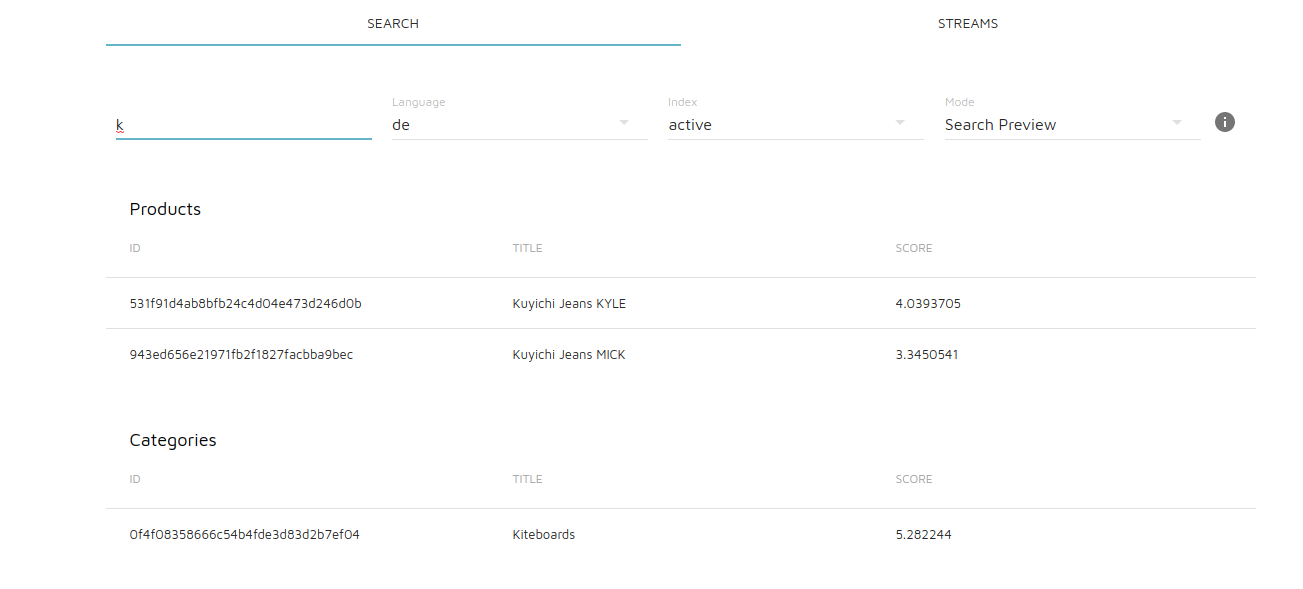Click the Categories SCORE column header
The image size is (1303, 589).
pyautogui.click(x=914, y=479)
